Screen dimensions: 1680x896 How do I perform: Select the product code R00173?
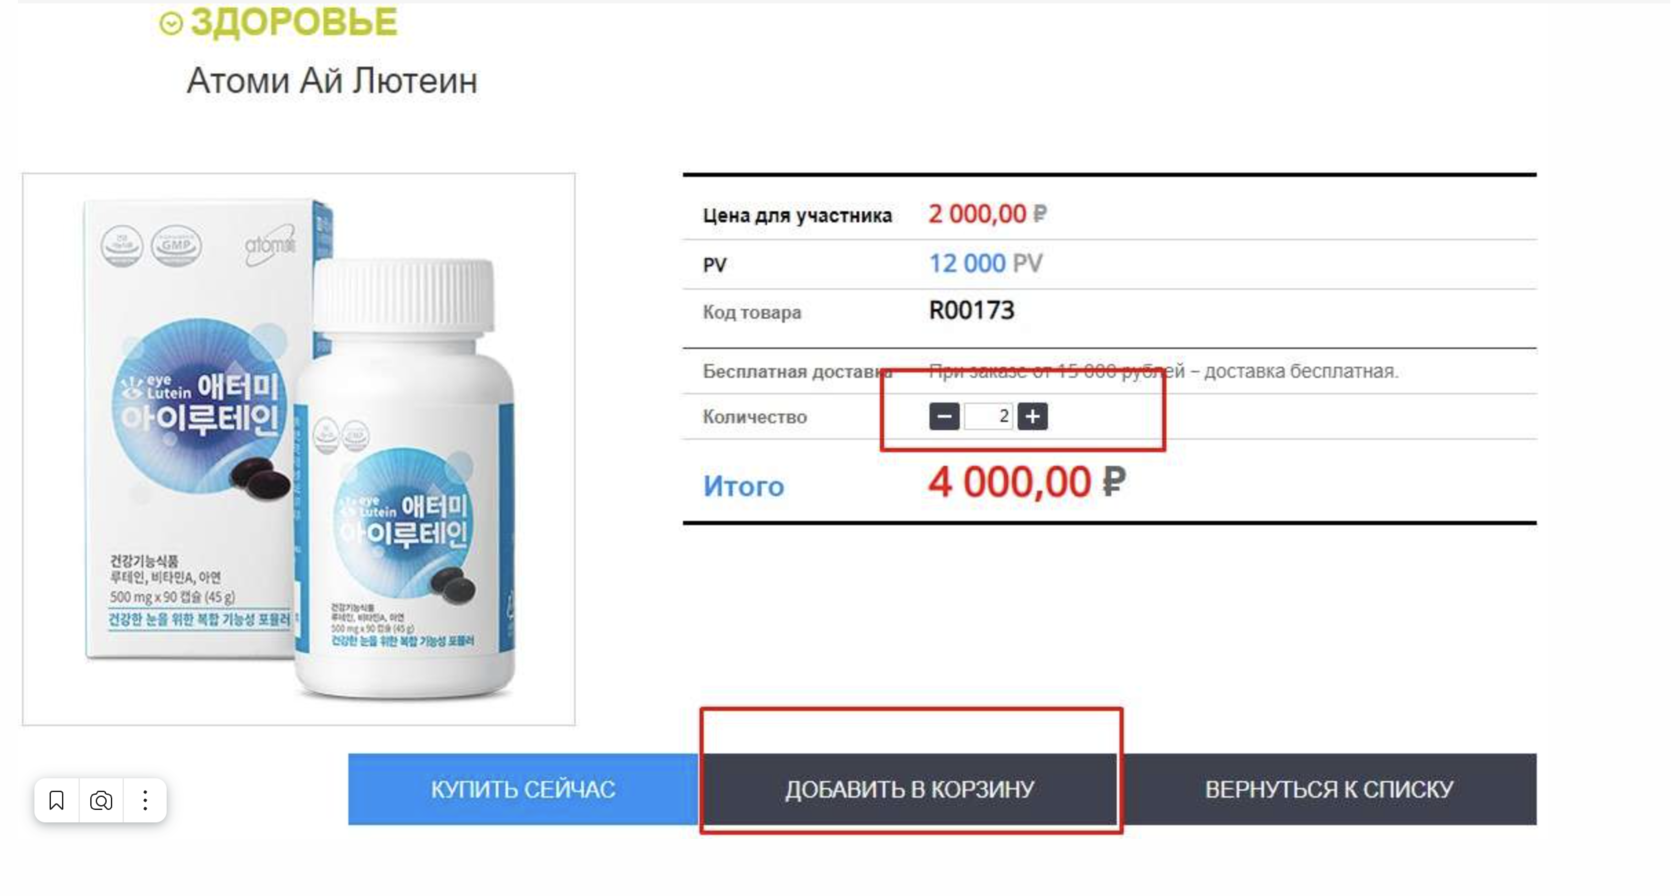coord(971,311)
